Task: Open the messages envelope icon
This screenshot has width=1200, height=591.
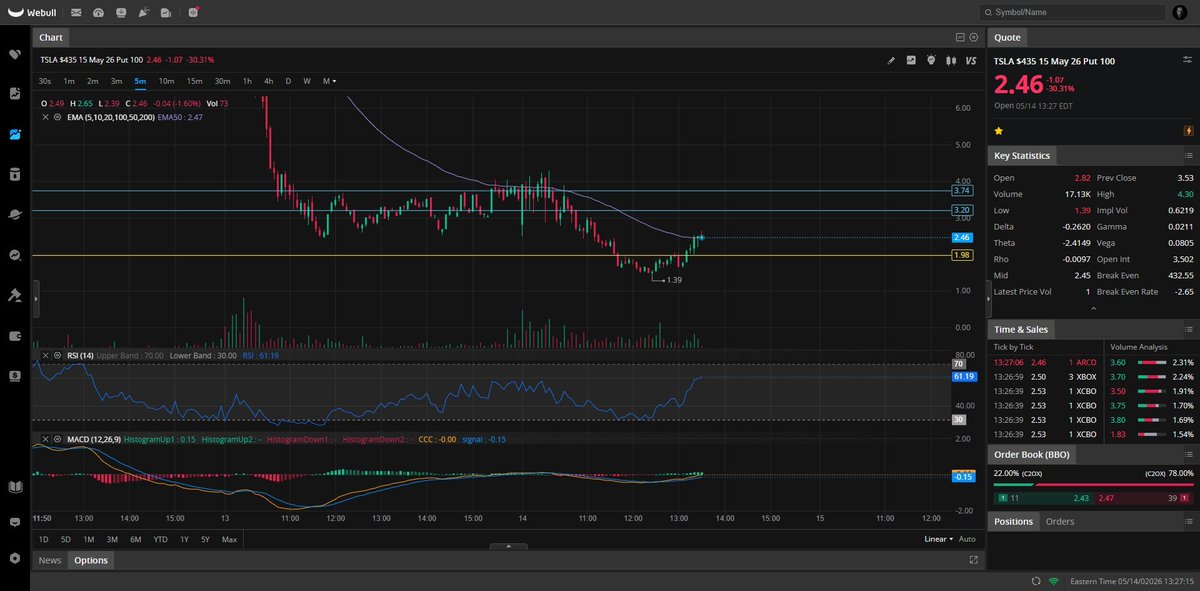Action: pyautogui.click(x=77, y=12)
